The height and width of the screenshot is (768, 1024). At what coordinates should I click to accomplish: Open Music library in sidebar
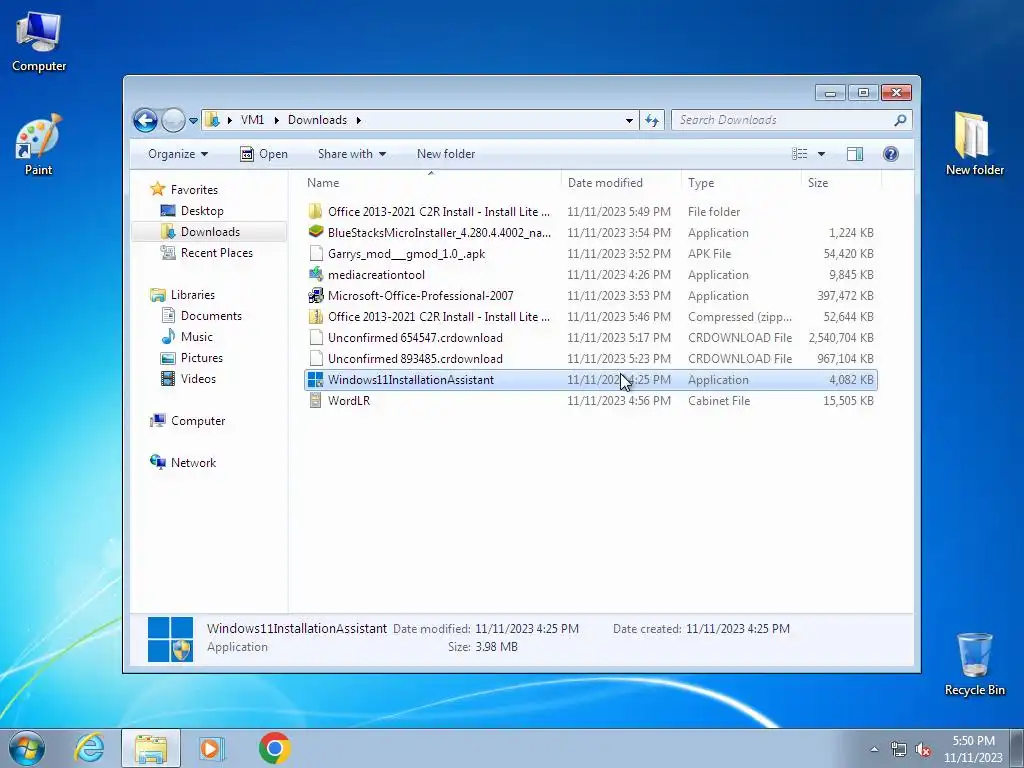pyautogui.click(x=197, y=336)
